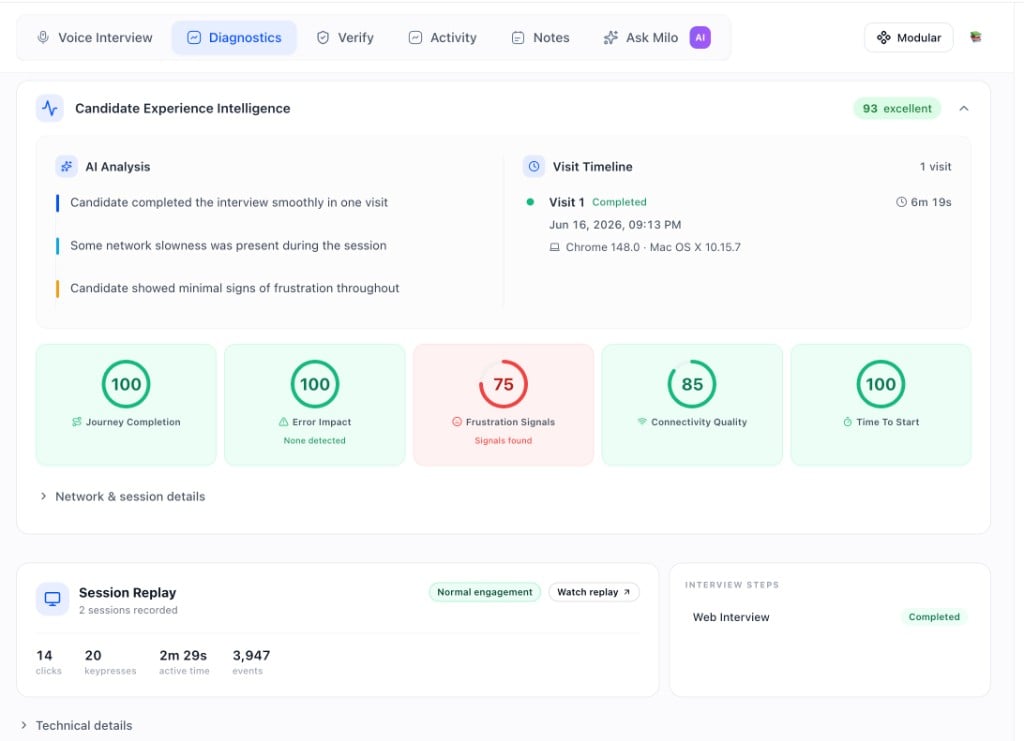The image size is (1024, 741).
Task: Go to the Notes tab
Action: pos(541,38)
